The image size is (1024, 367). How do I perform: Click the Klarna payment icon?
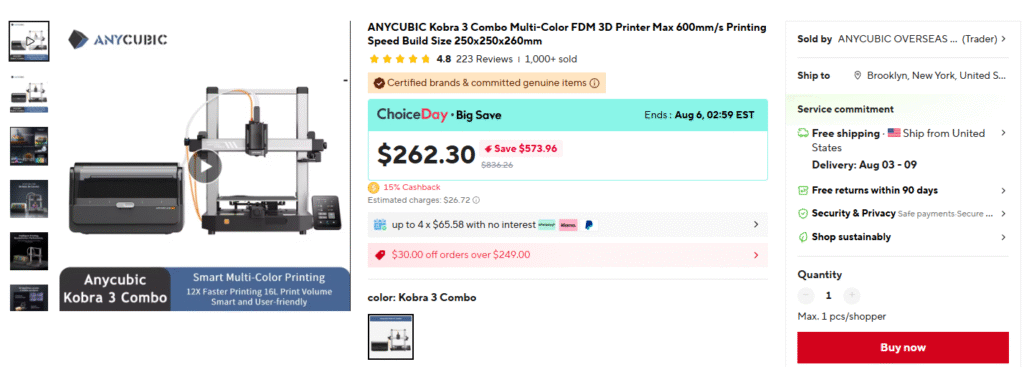click(568, 225)
